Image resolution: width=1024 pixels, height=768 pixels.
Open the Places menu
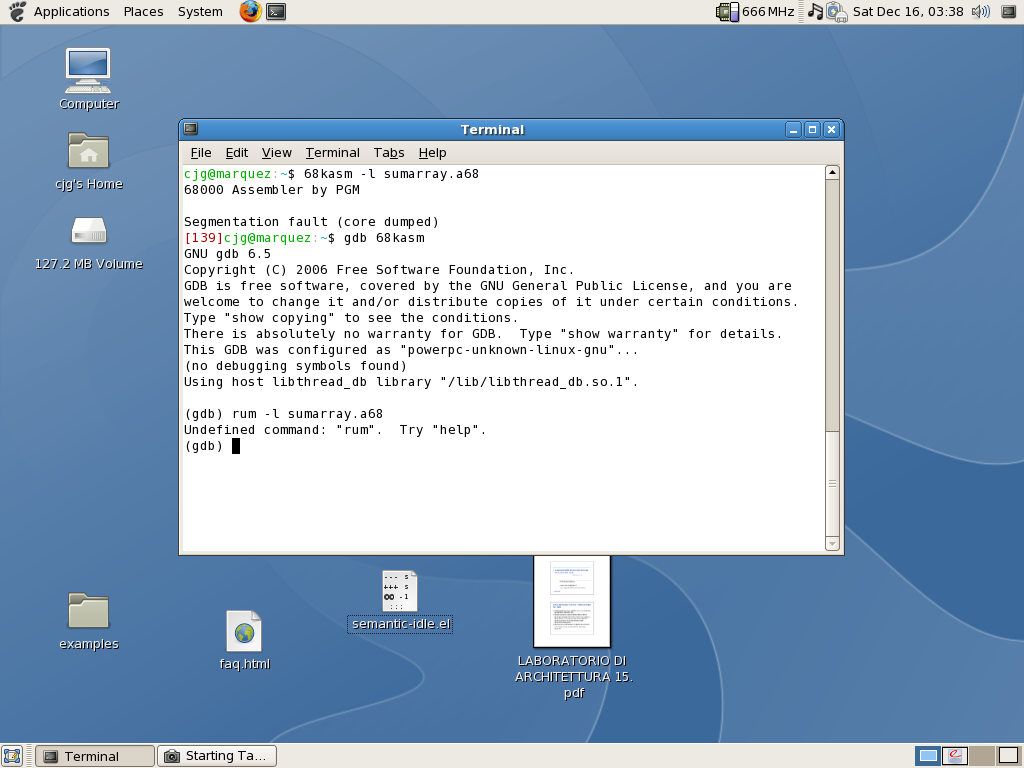[143, 12]
